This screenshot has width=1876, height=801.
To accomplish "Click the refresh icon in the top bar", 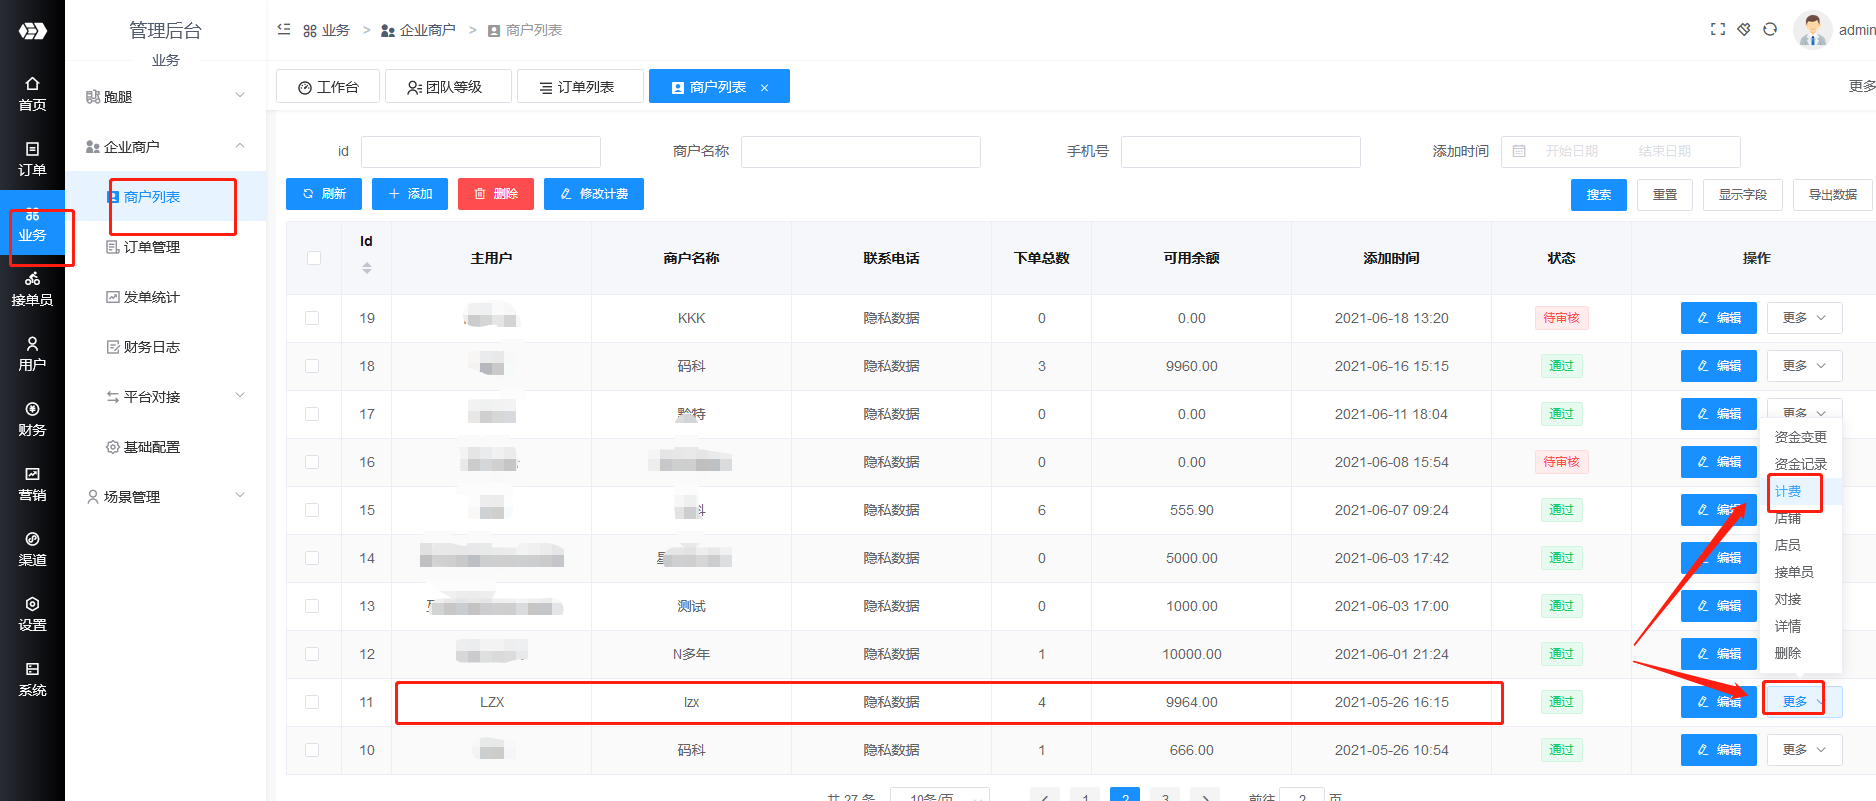I will click(1770, 30).
